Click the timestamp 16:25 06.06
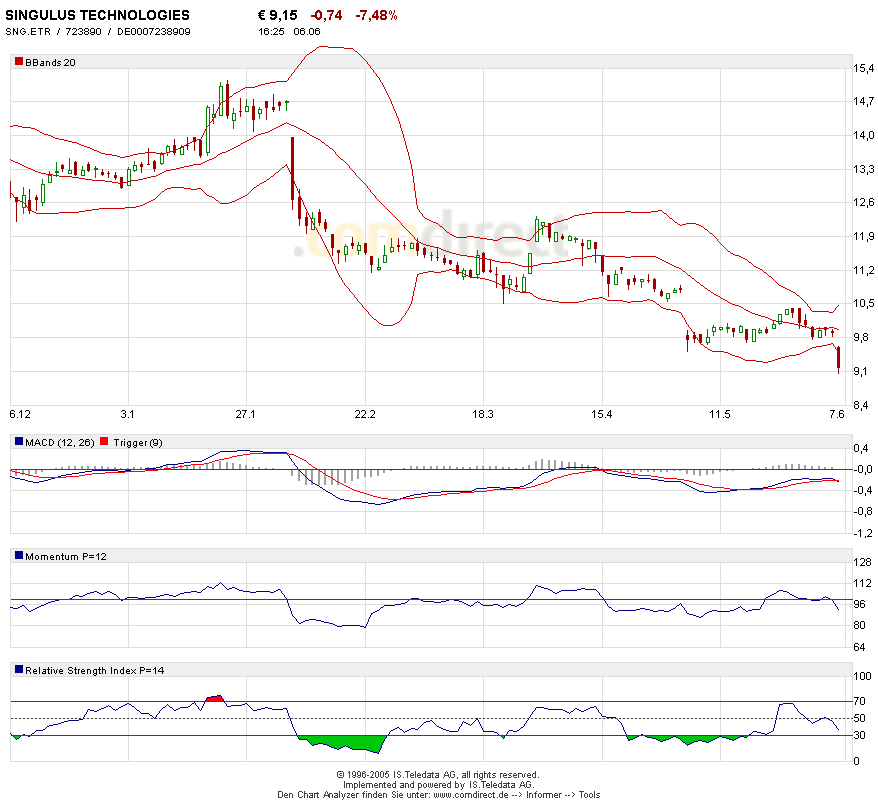The image size is (878, 800). click(289, 31)
